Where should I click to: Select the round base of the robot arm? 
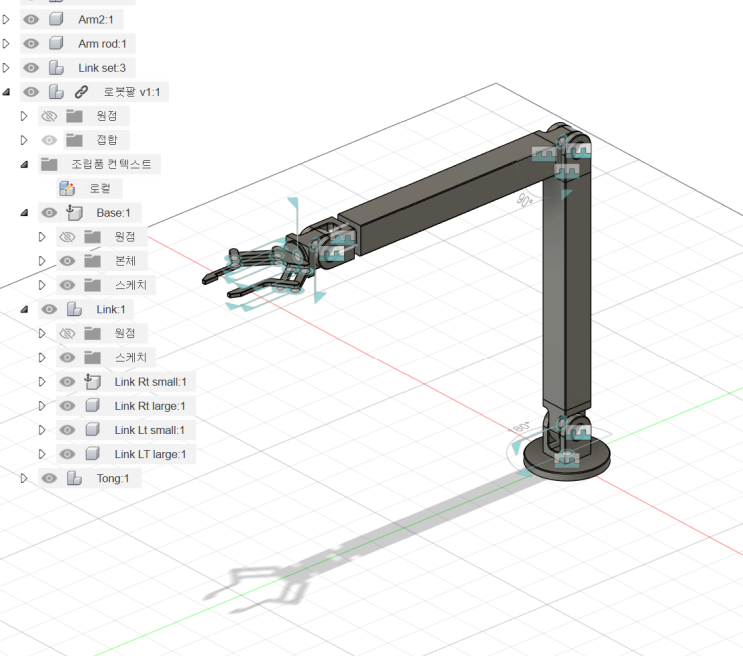click(567, 461)
